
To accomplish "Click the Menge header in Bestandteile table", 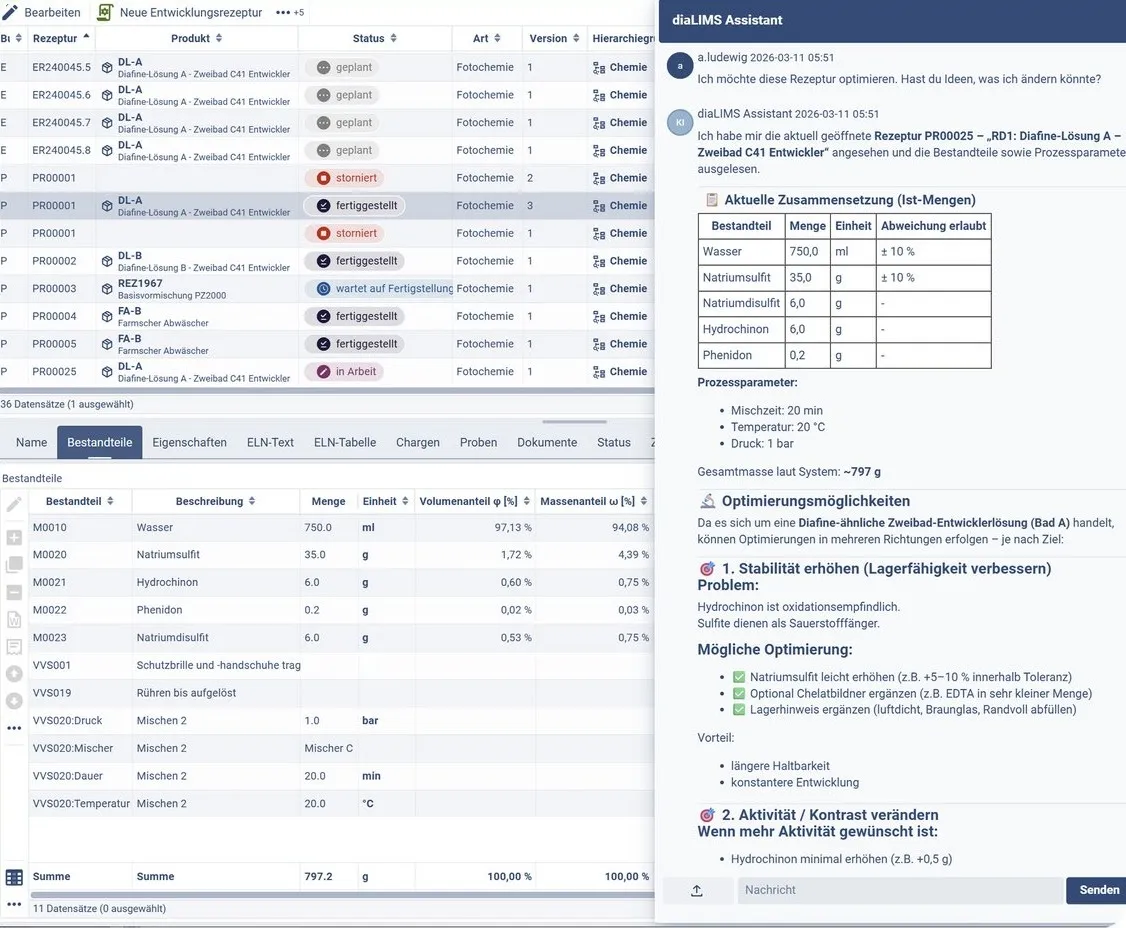I will 328,501.
